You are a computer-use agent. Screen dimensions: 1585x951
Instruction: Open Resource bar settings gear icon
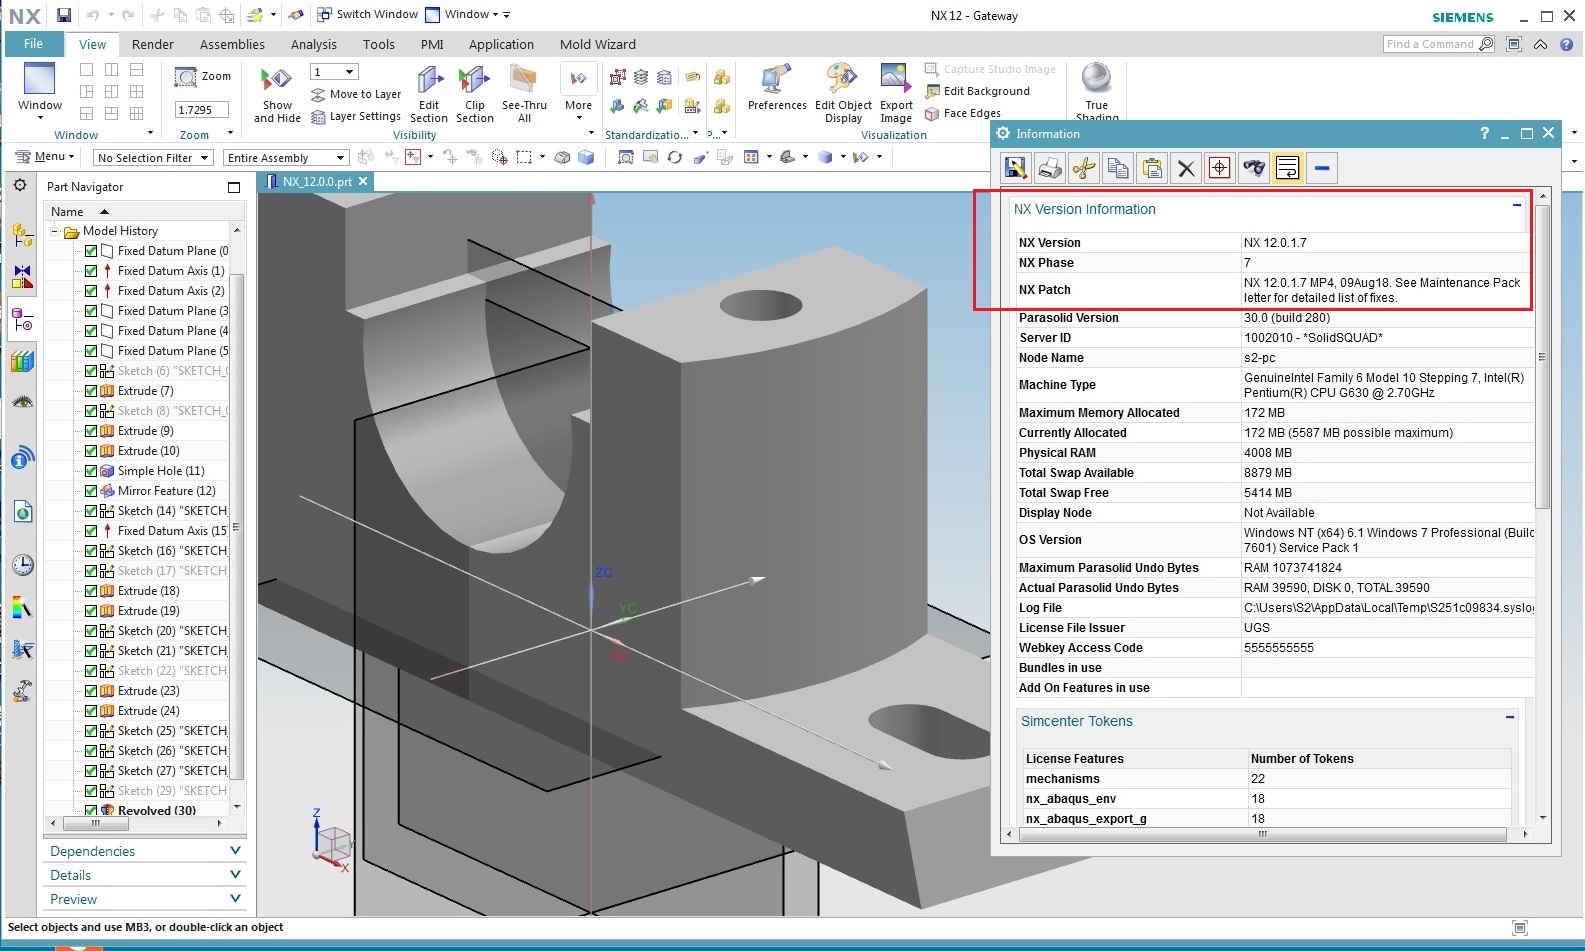tap(20, 185)
